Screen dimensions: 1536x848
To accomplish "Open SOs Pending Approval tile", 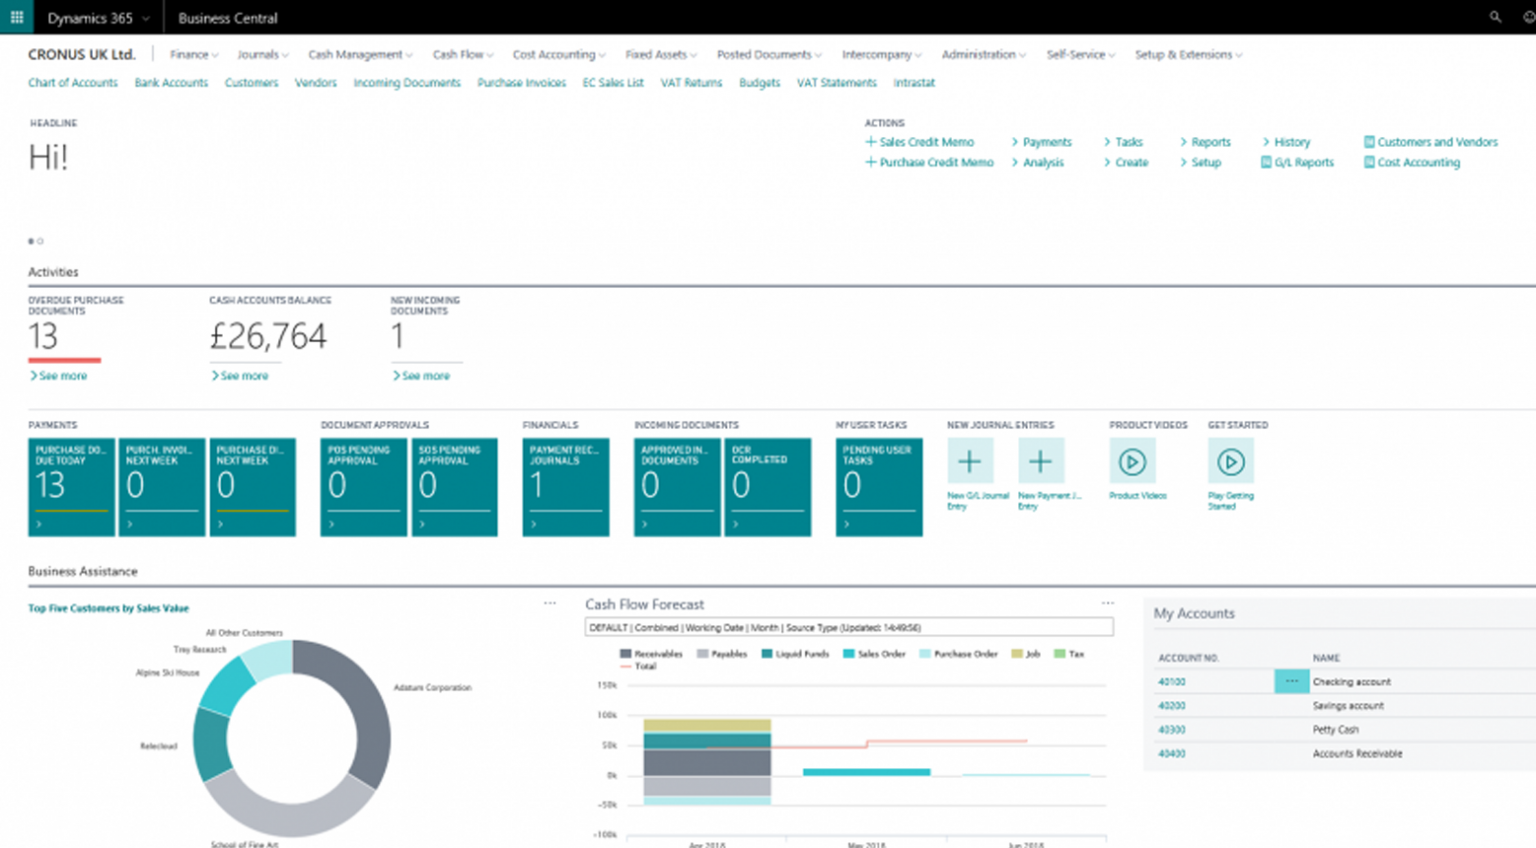I will tap(455, 487).
